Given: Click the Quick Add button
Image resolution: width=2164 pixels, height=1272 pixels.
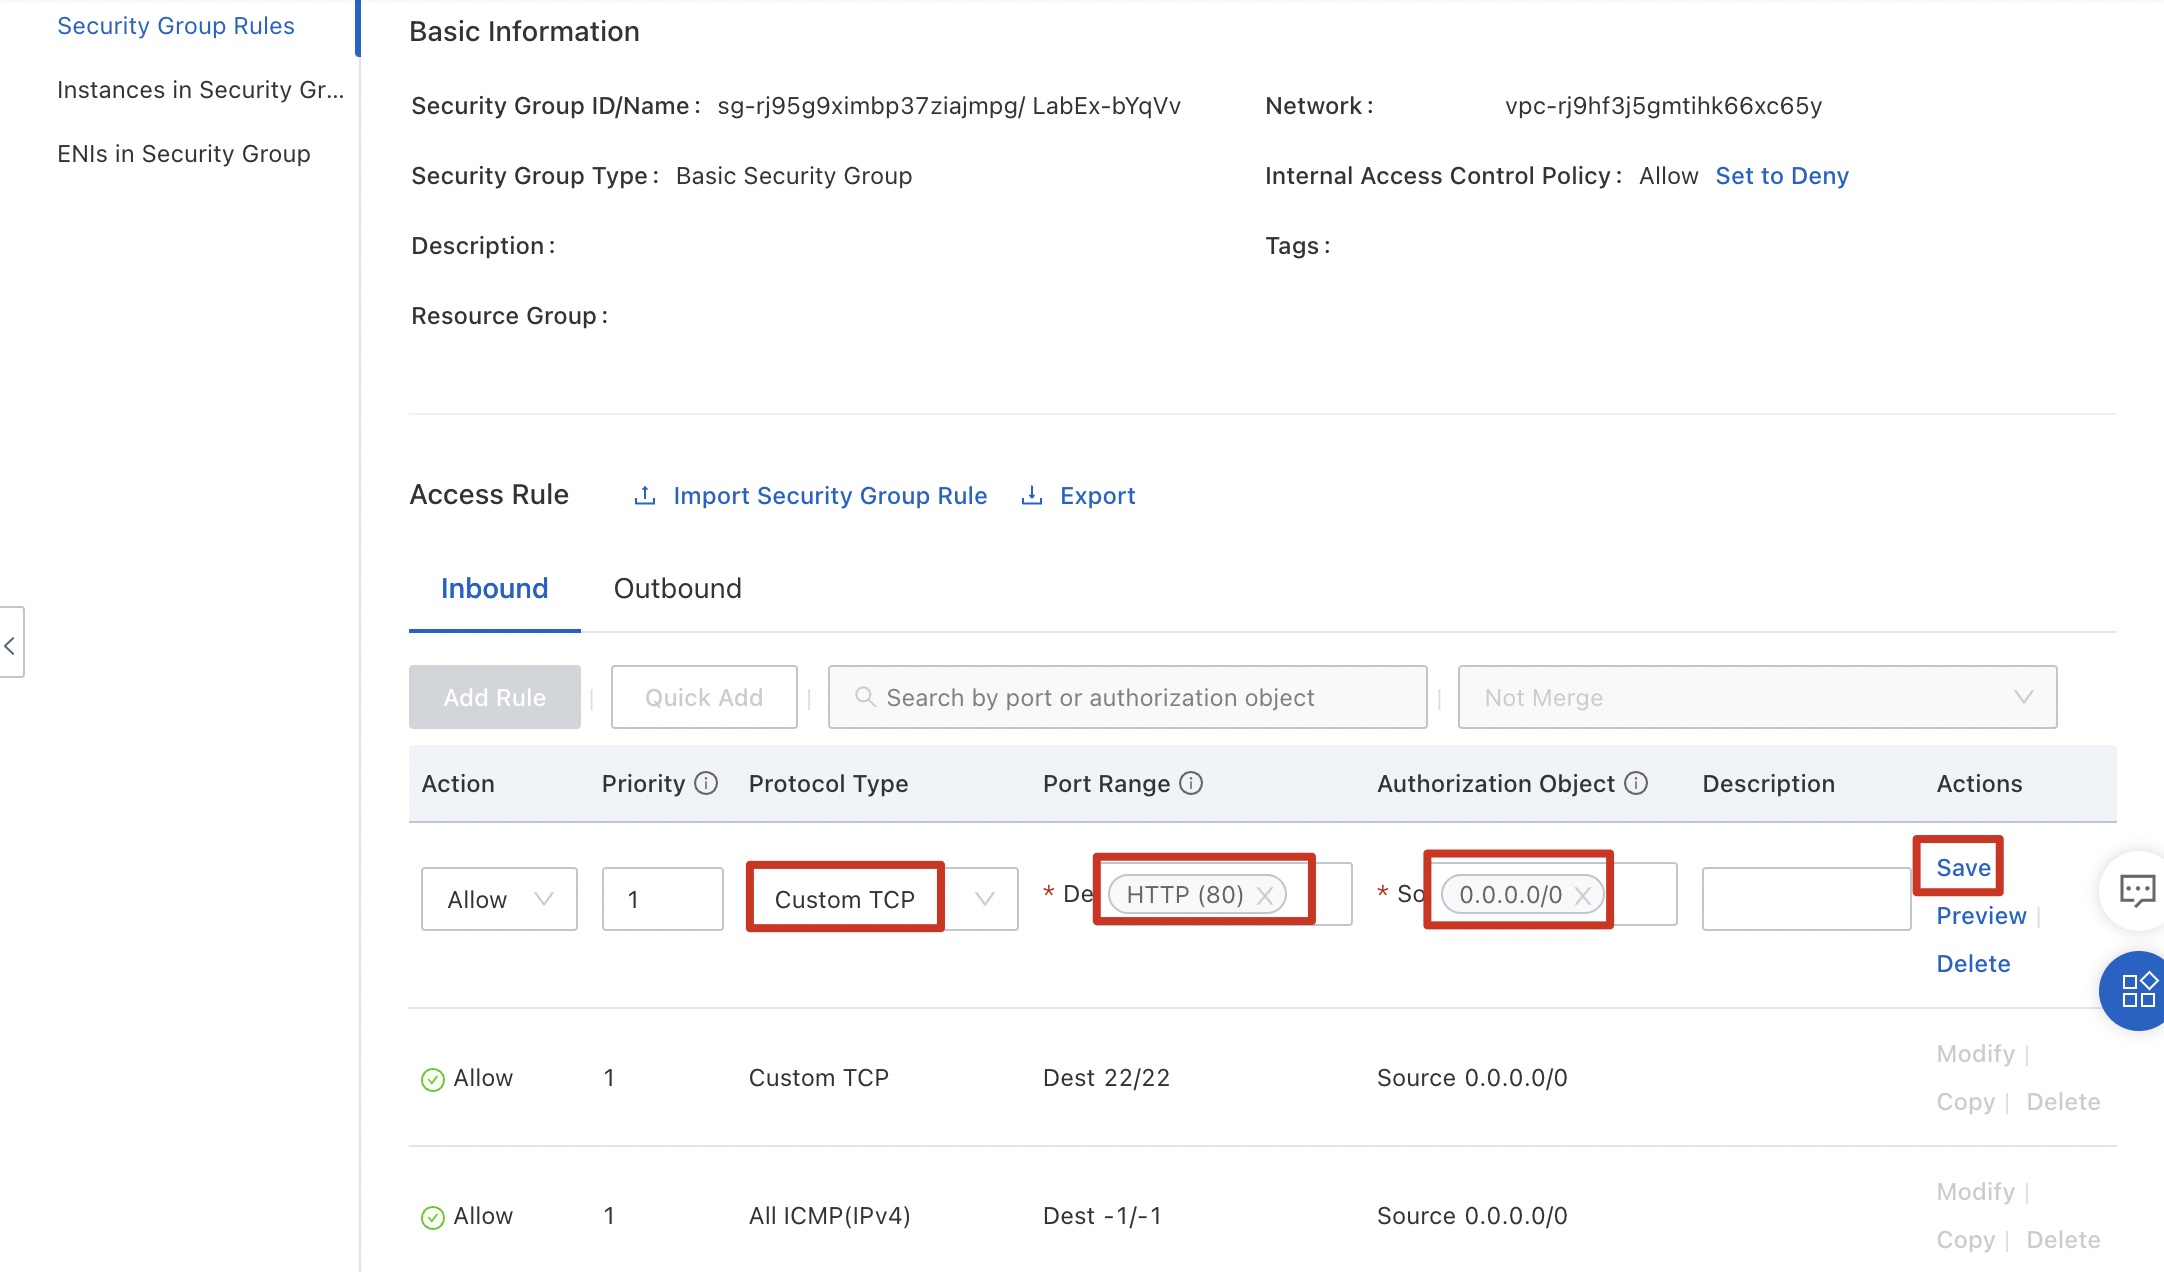Looking at the screenshot, I should [x=704, y=697].
